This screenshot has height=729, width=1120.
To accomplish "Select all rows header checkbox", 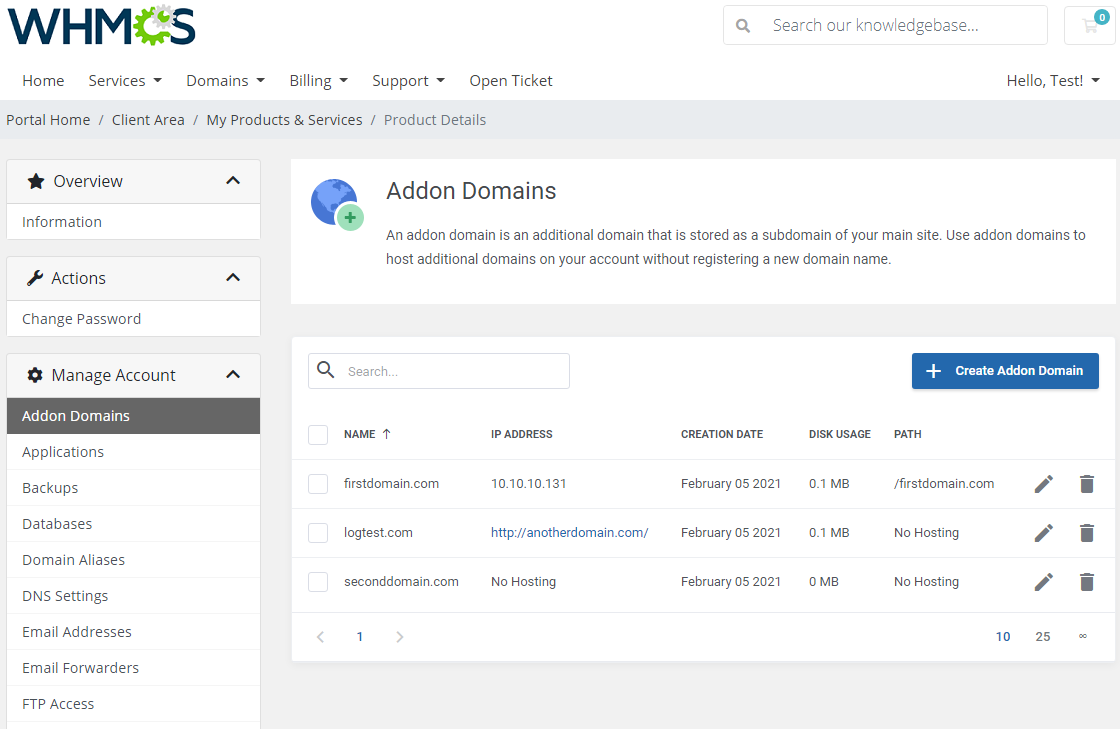I will pyautogui.click(x=318, y=435).
